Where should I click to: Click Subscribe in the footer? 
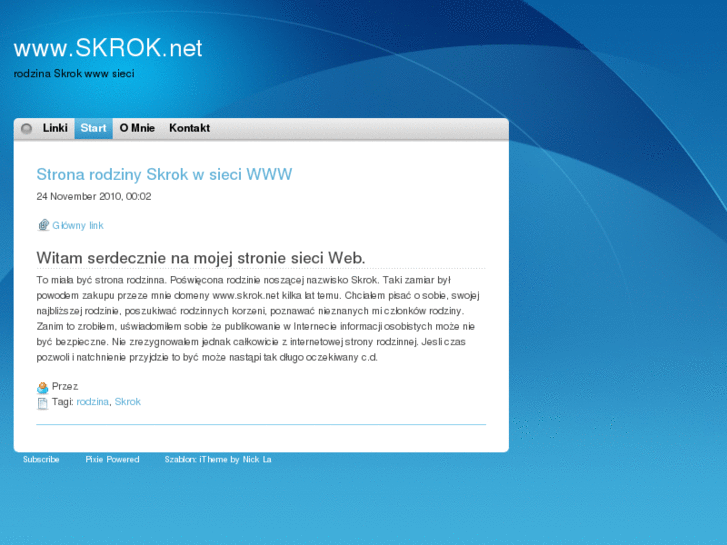point(41,459)
